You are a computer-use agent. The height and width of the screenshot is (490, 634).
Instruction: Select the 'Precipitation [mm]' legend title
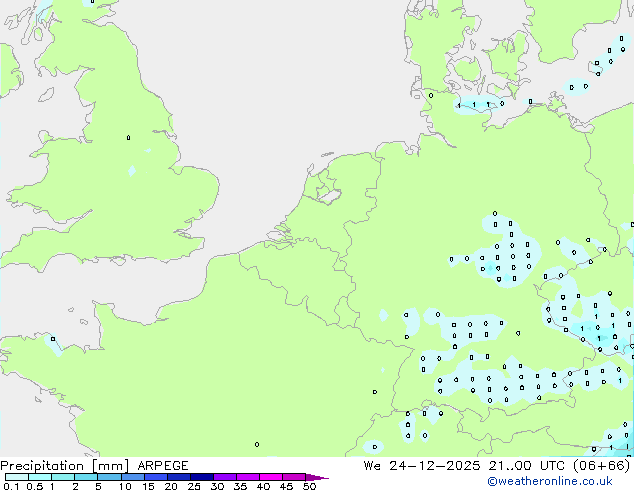tap(65, 466)
